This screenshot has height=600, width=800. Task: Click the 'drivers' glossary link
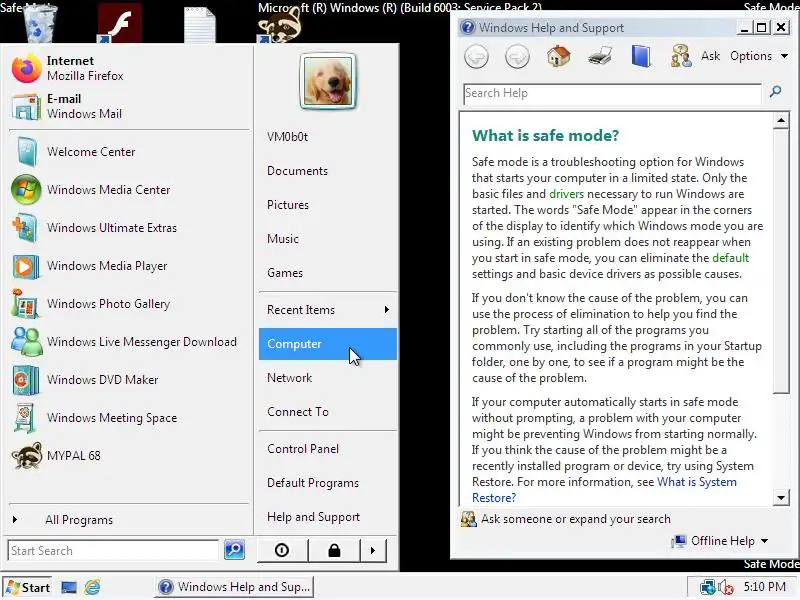click(566, 194)
